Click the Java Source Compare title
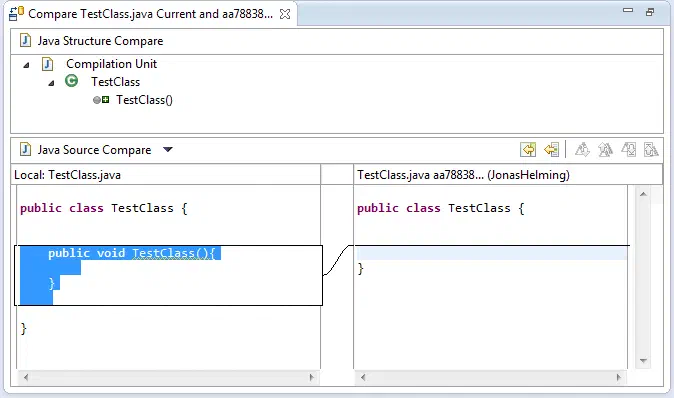The height and width of the screenshot is (398, 674). click(94, 150)
